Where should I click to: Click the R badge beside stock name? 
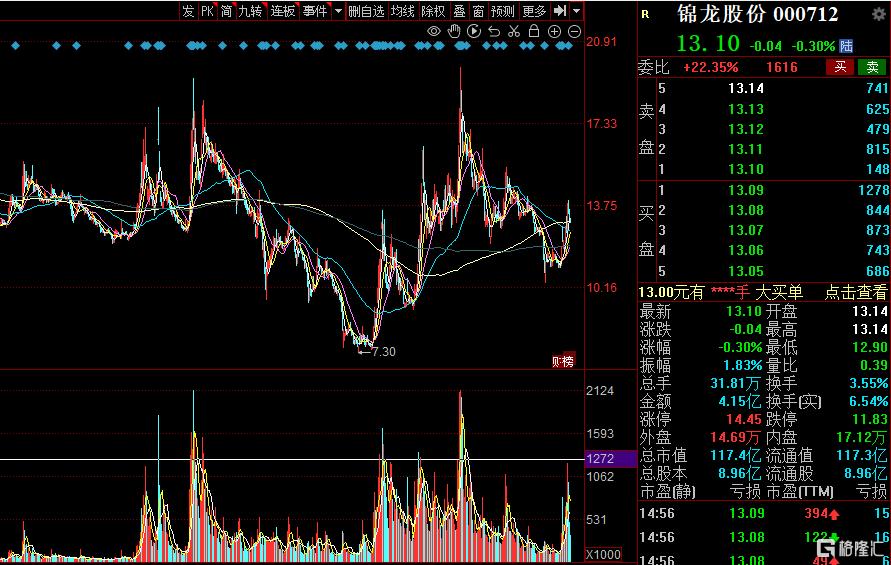tap(645, 15)
